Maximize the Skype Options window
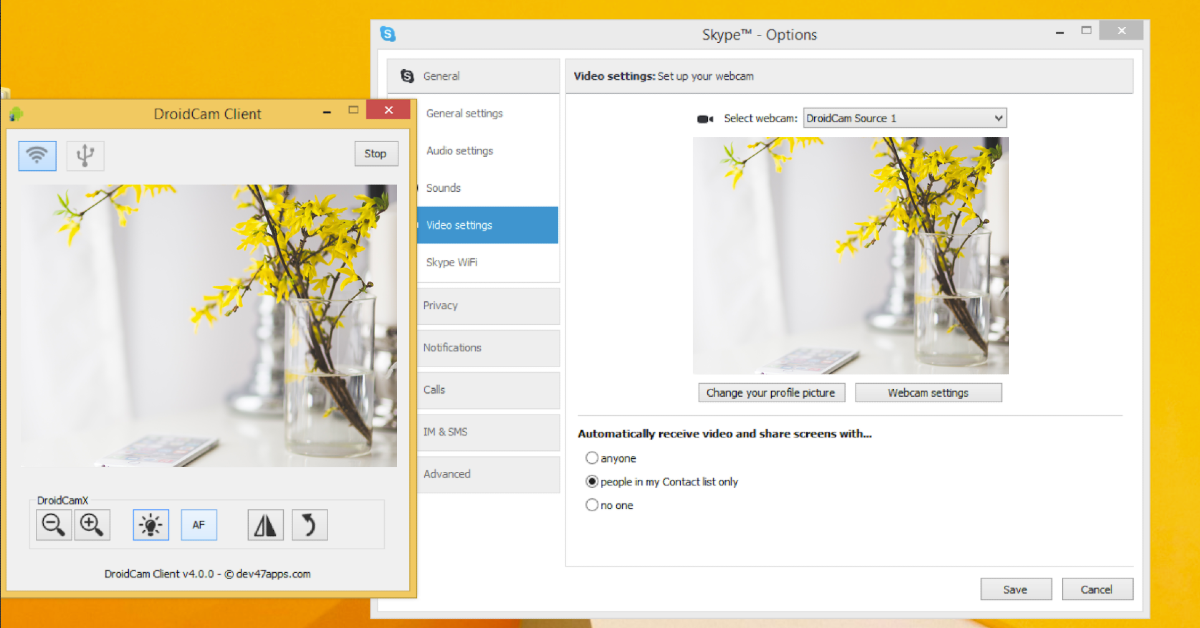The image size is (1200, 628). tap(1086, 31)
